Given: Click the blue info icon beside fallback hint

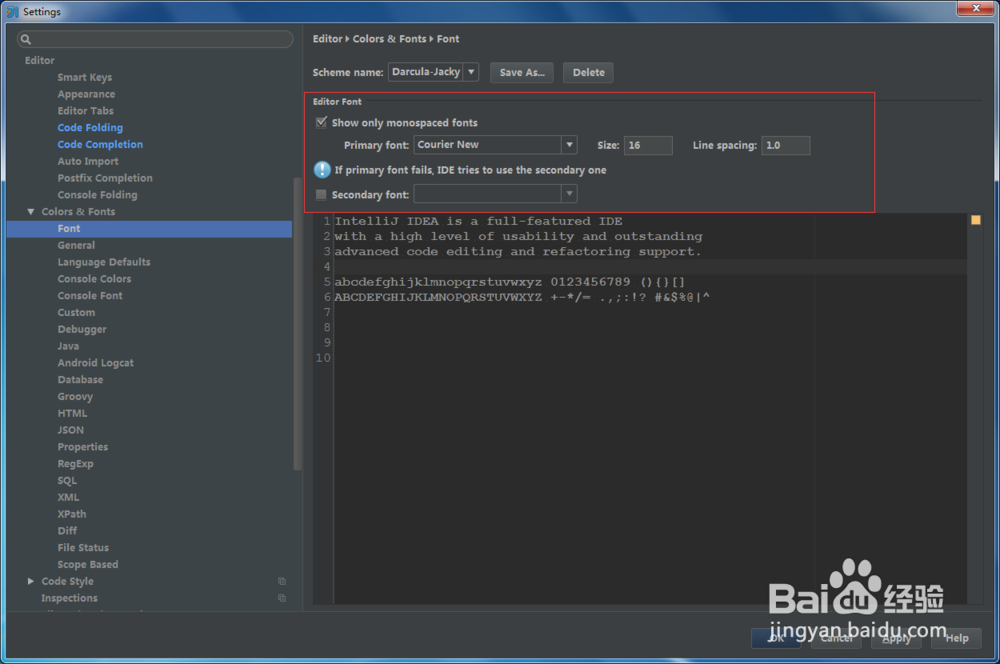Looking at the screenshot, I should 322,170.
